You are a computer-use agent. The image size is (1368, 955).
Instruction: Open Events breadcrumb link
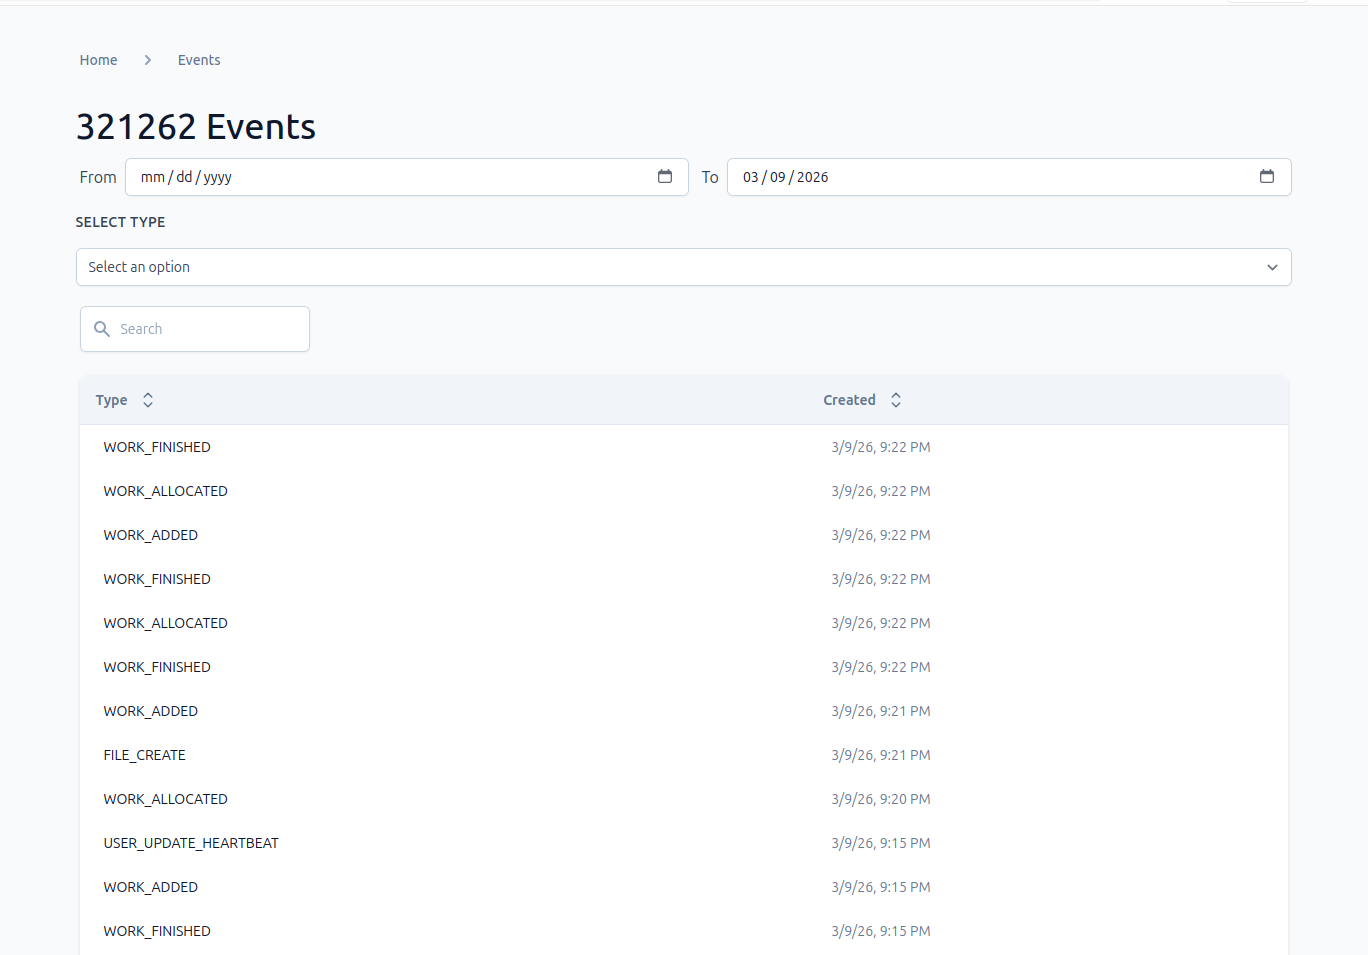pyautogui.click(x=199, y=60)
